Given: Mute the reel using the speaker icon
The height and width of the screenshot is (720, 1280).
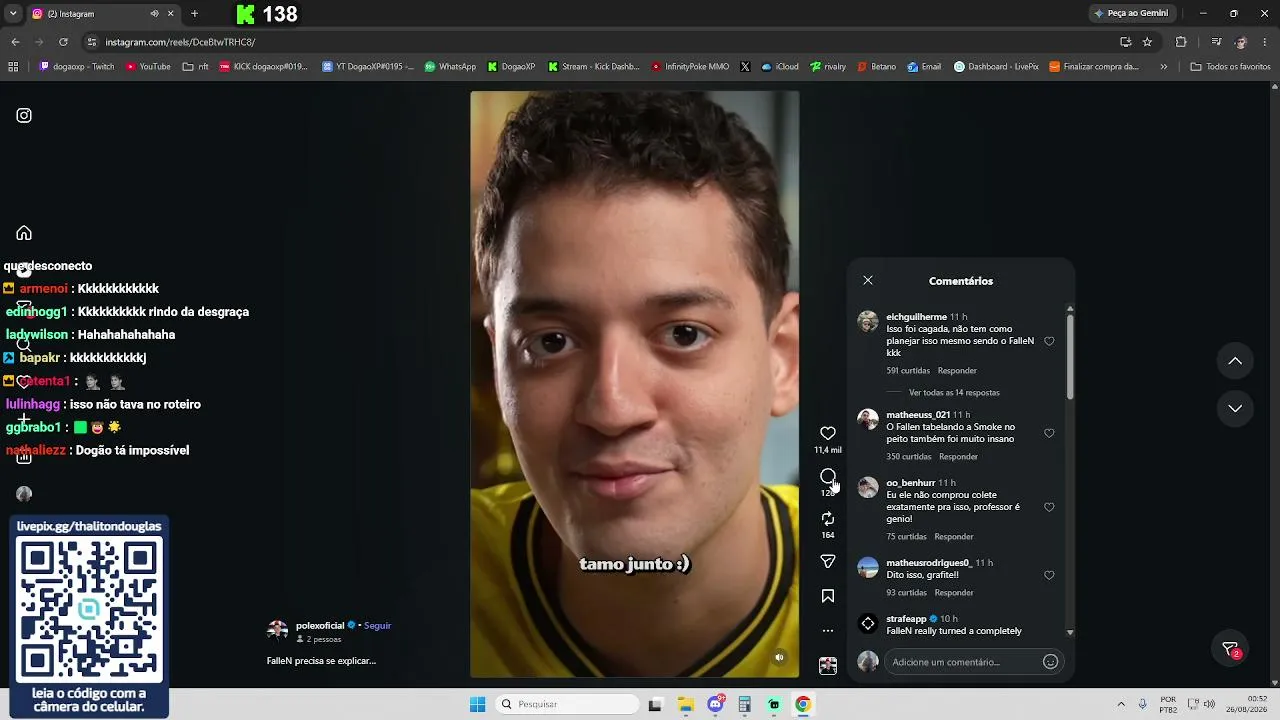Looking at the screenshot, I should tap(780, 657).
